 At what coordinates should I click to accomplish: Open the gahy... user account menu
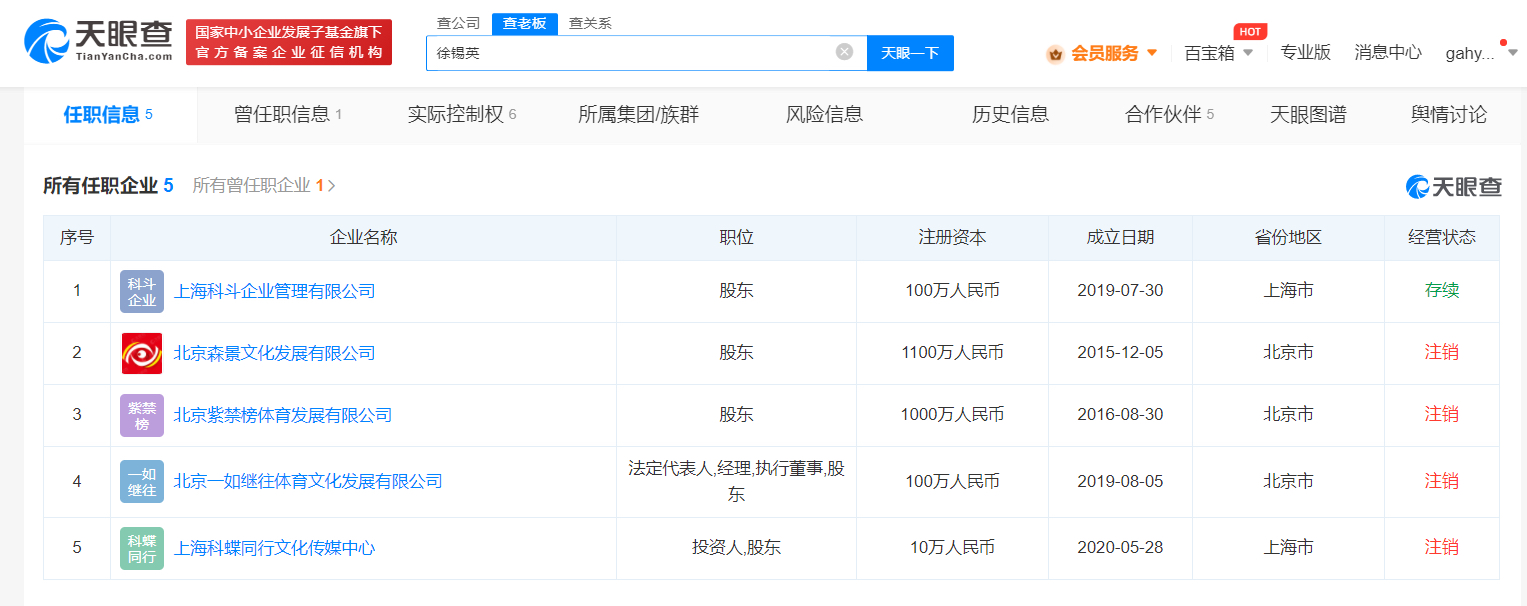coord(1470,54)
